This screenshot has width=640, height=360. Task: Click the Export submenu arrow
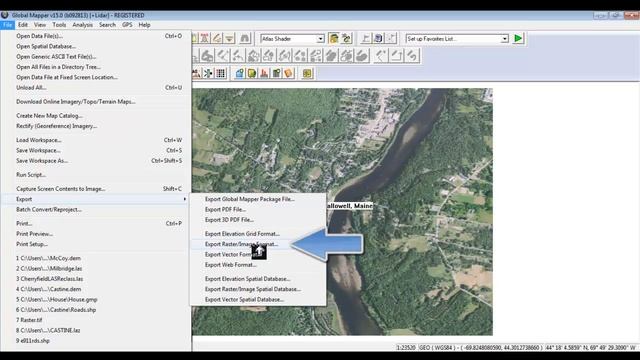click(184, 199)
